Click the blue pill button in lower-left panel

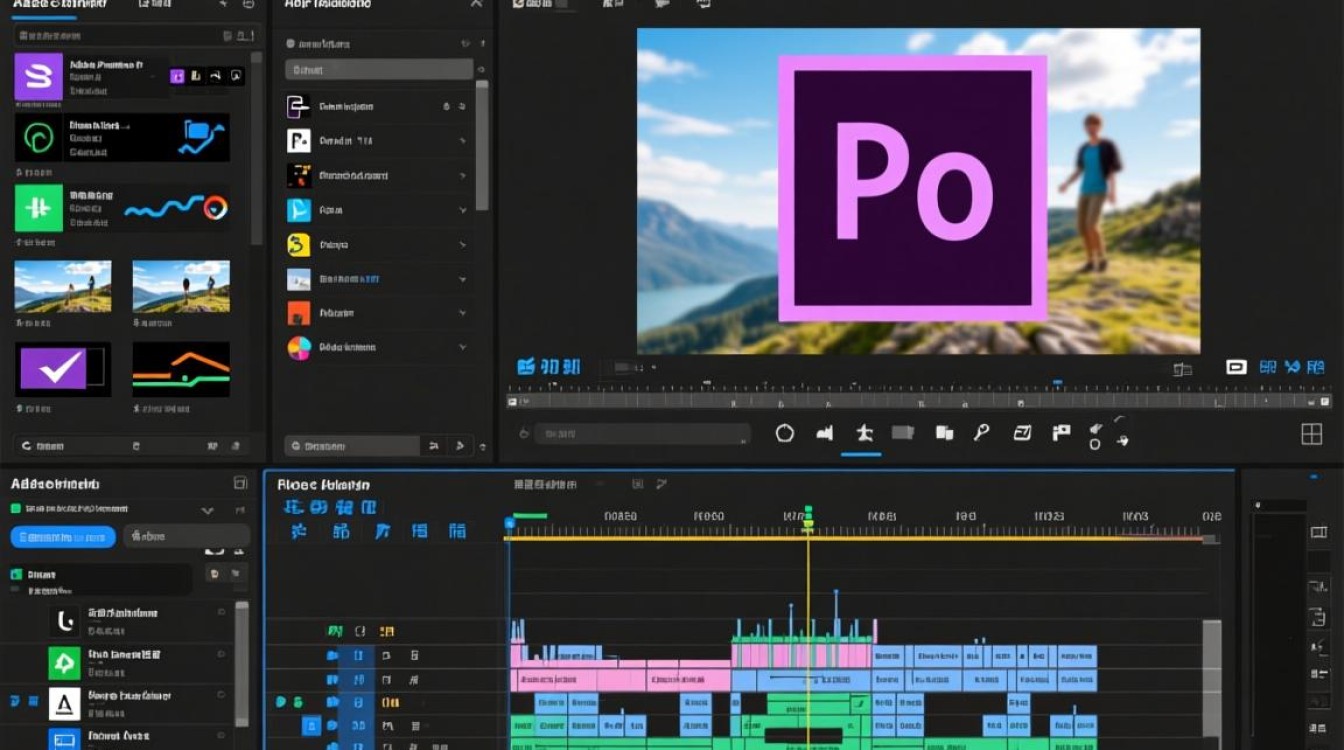[x=63, y=537]
